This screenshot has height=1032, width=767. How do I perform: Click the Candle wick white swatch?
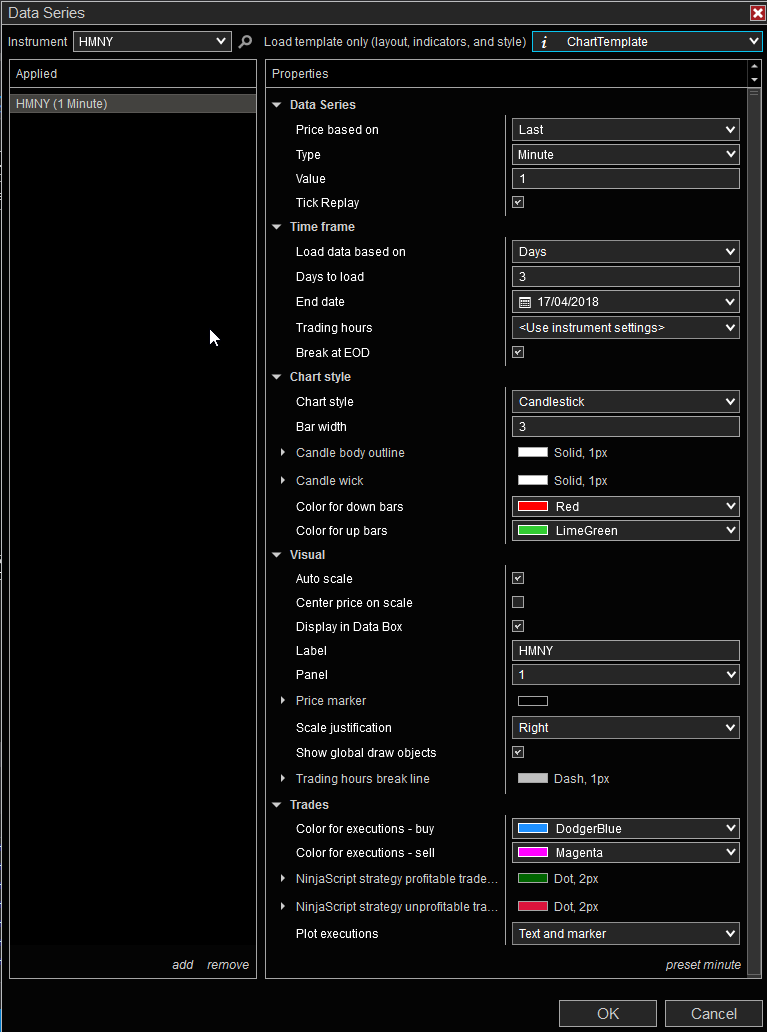click(x=533, y=480)
